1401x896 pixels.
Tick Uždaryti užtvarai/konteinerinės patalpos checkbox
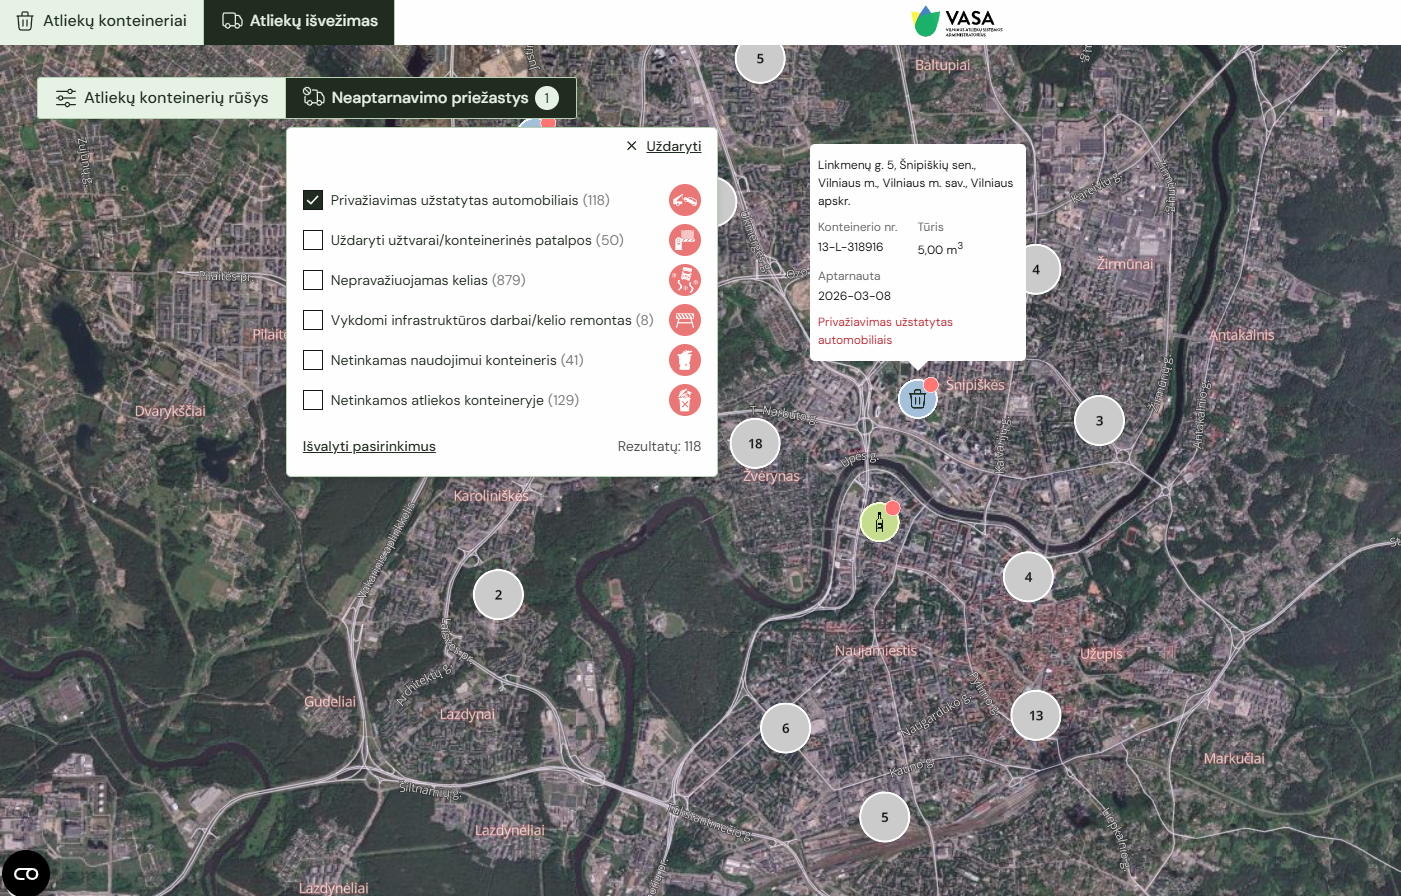click(313, 240)
